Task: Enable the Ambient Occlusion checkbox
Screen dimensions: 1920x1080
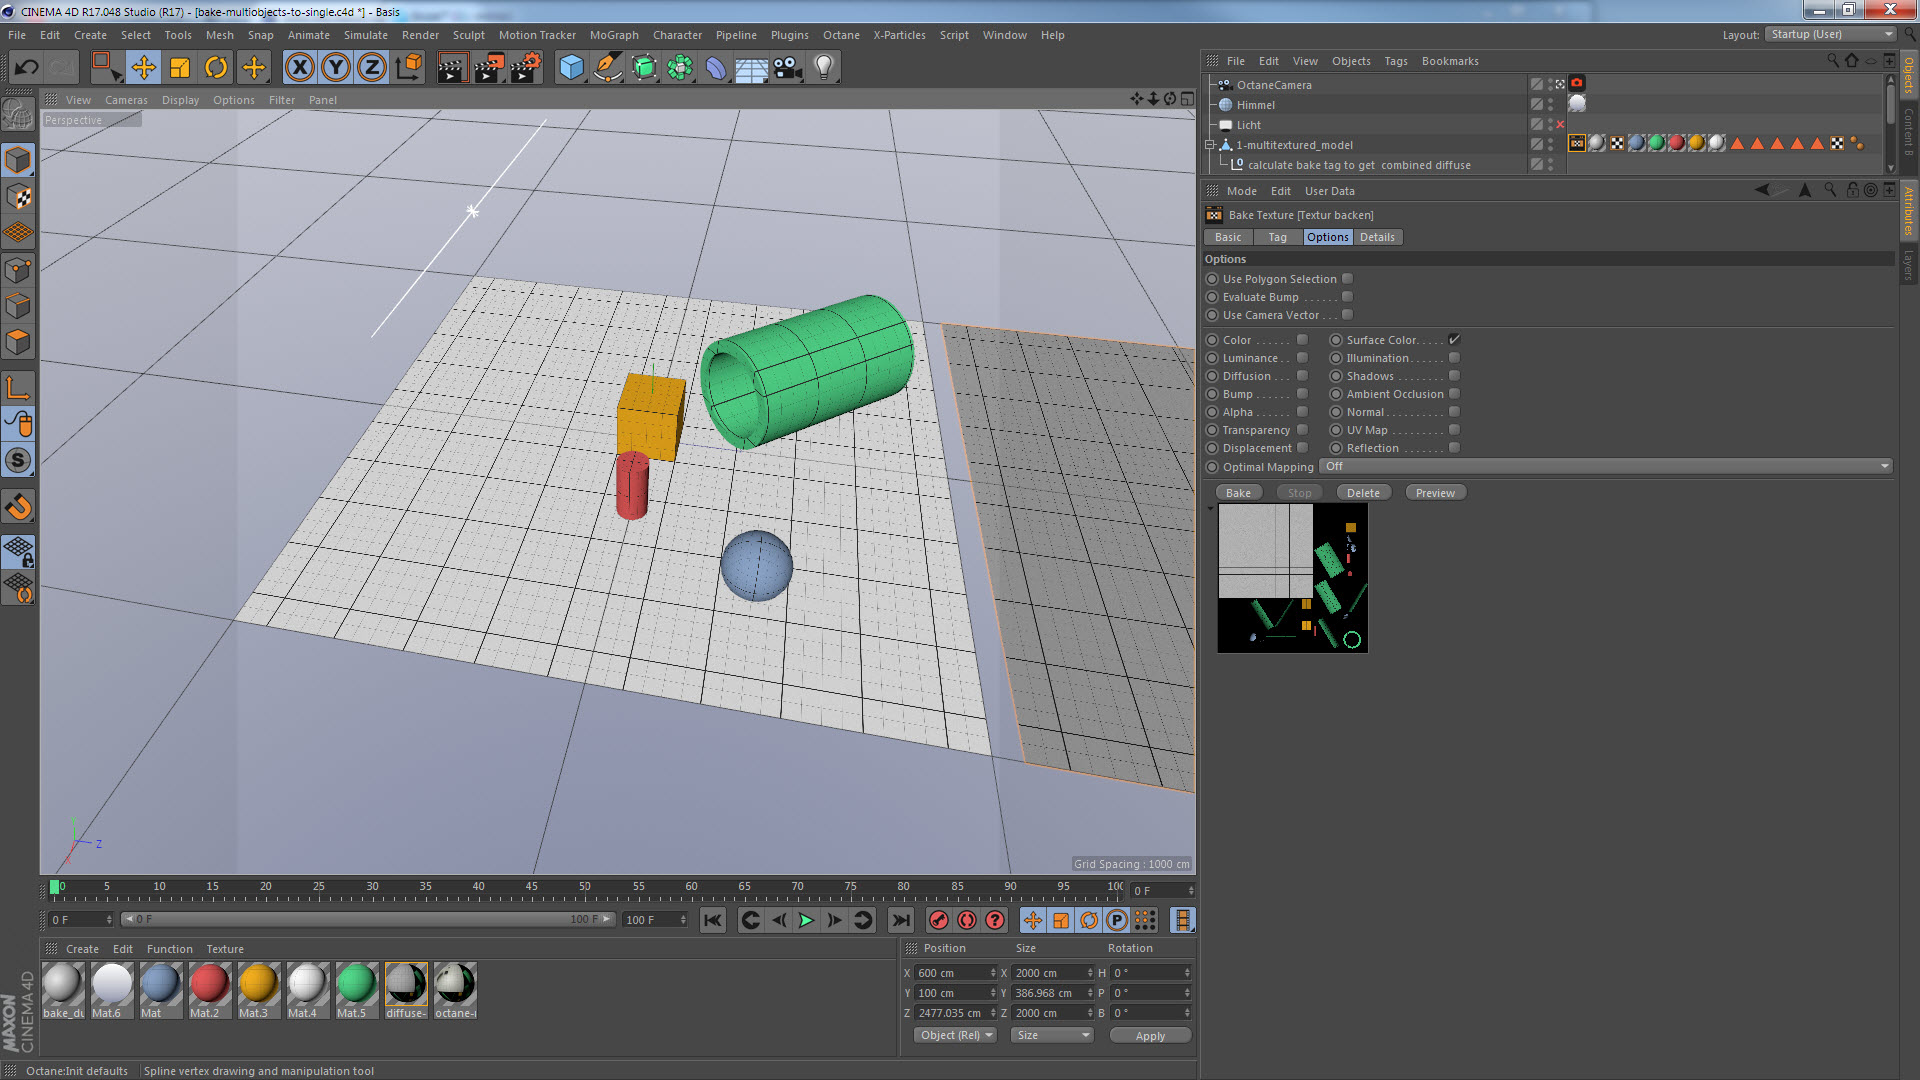Action: pos(1454,394)
